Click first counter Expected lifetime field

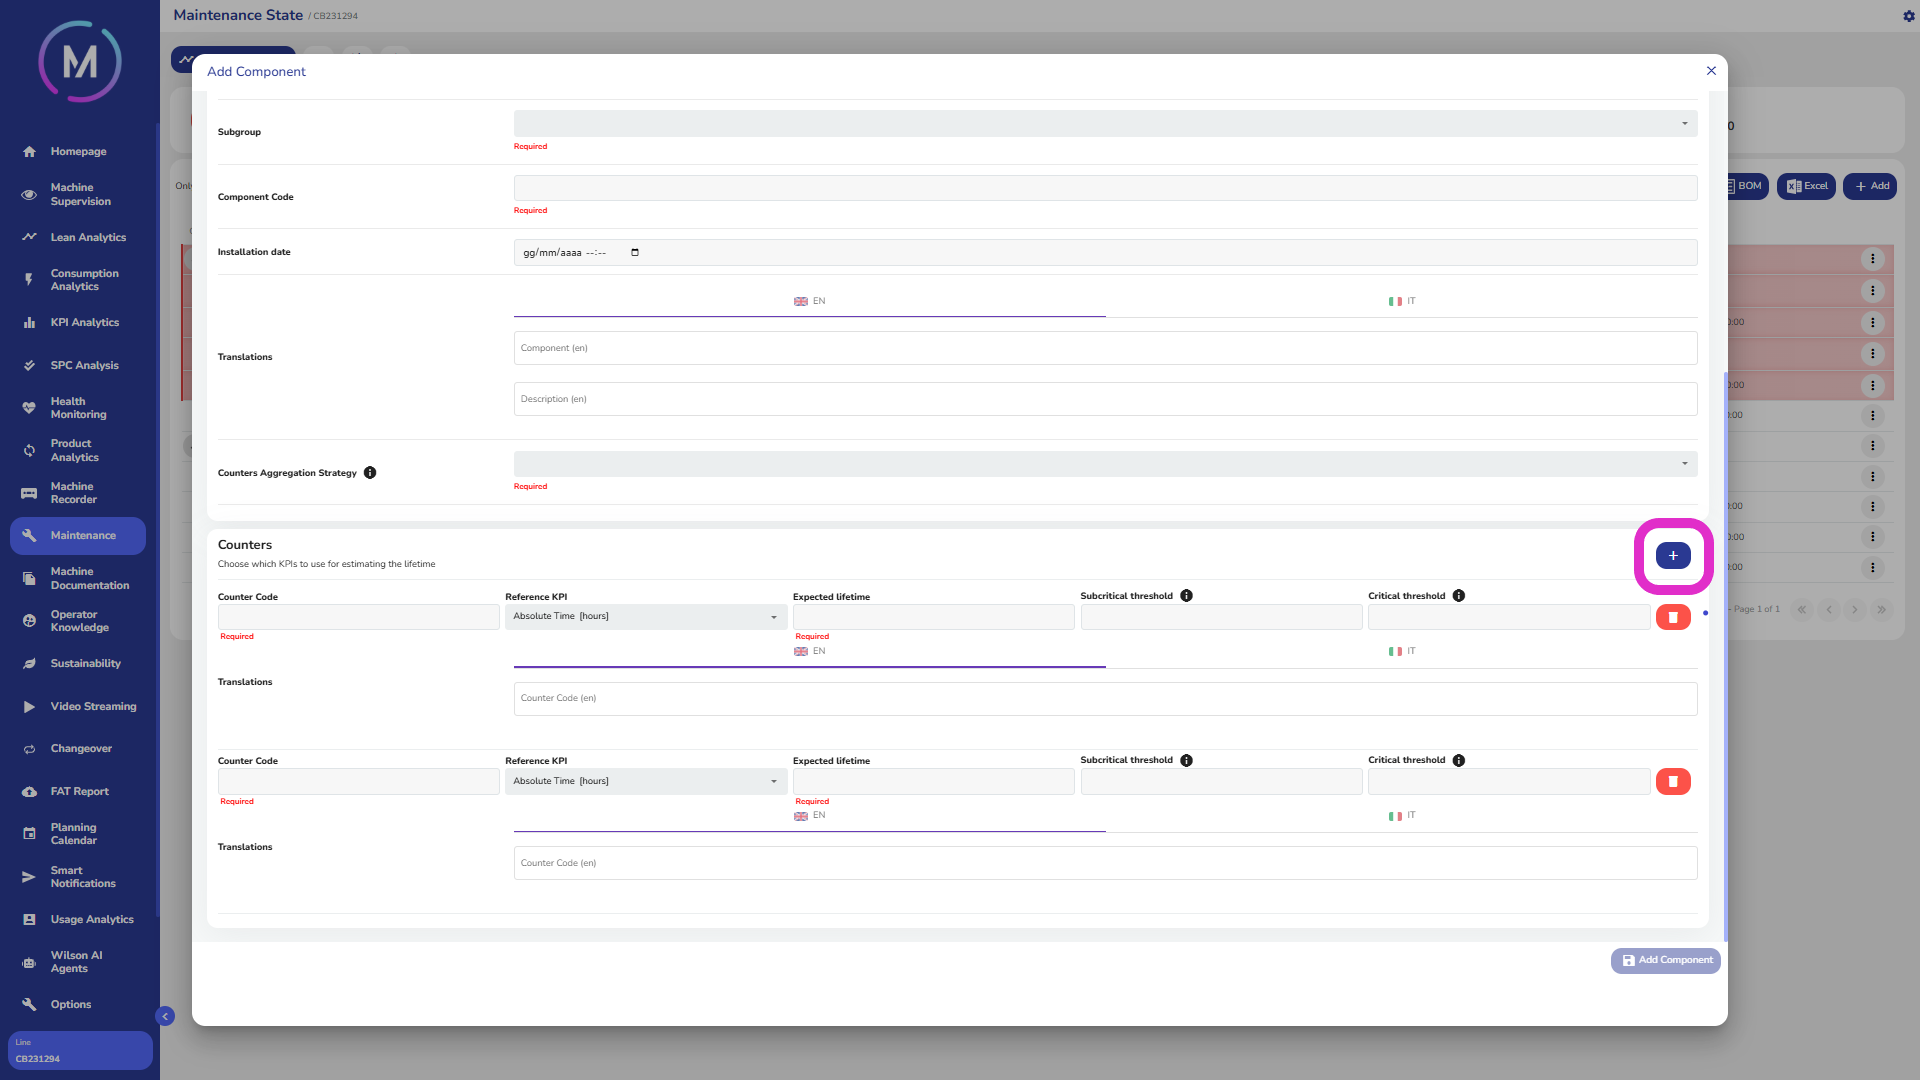933,617
